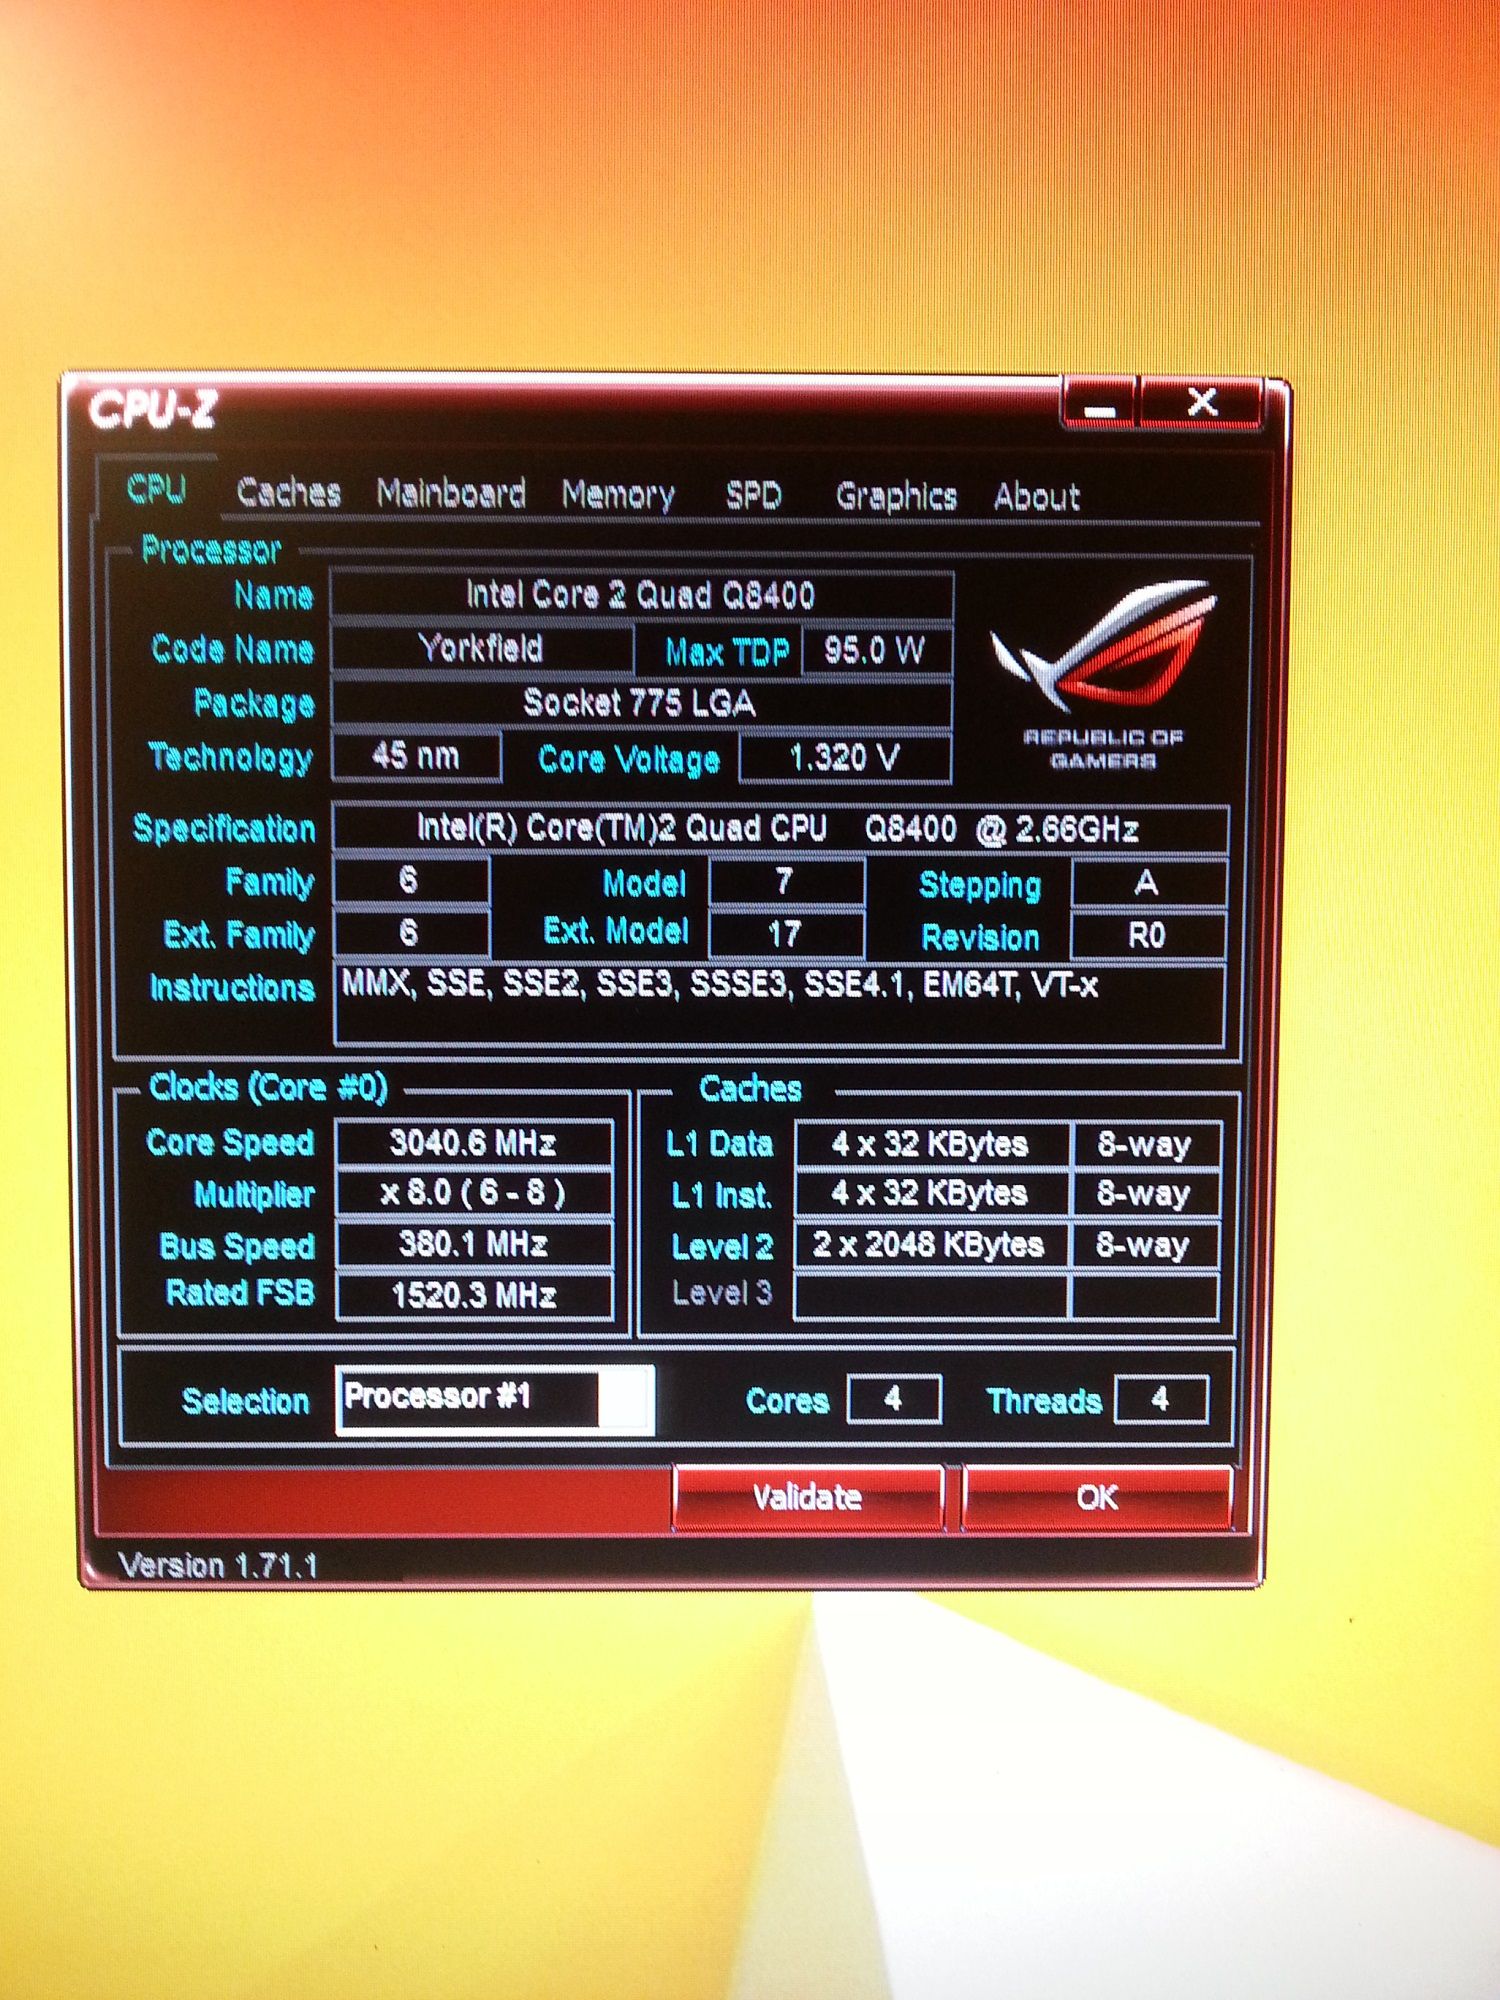The image size is (1500, 2000).
Task: Click the Republic of Gamers logo
Action: pos(1103,672)
